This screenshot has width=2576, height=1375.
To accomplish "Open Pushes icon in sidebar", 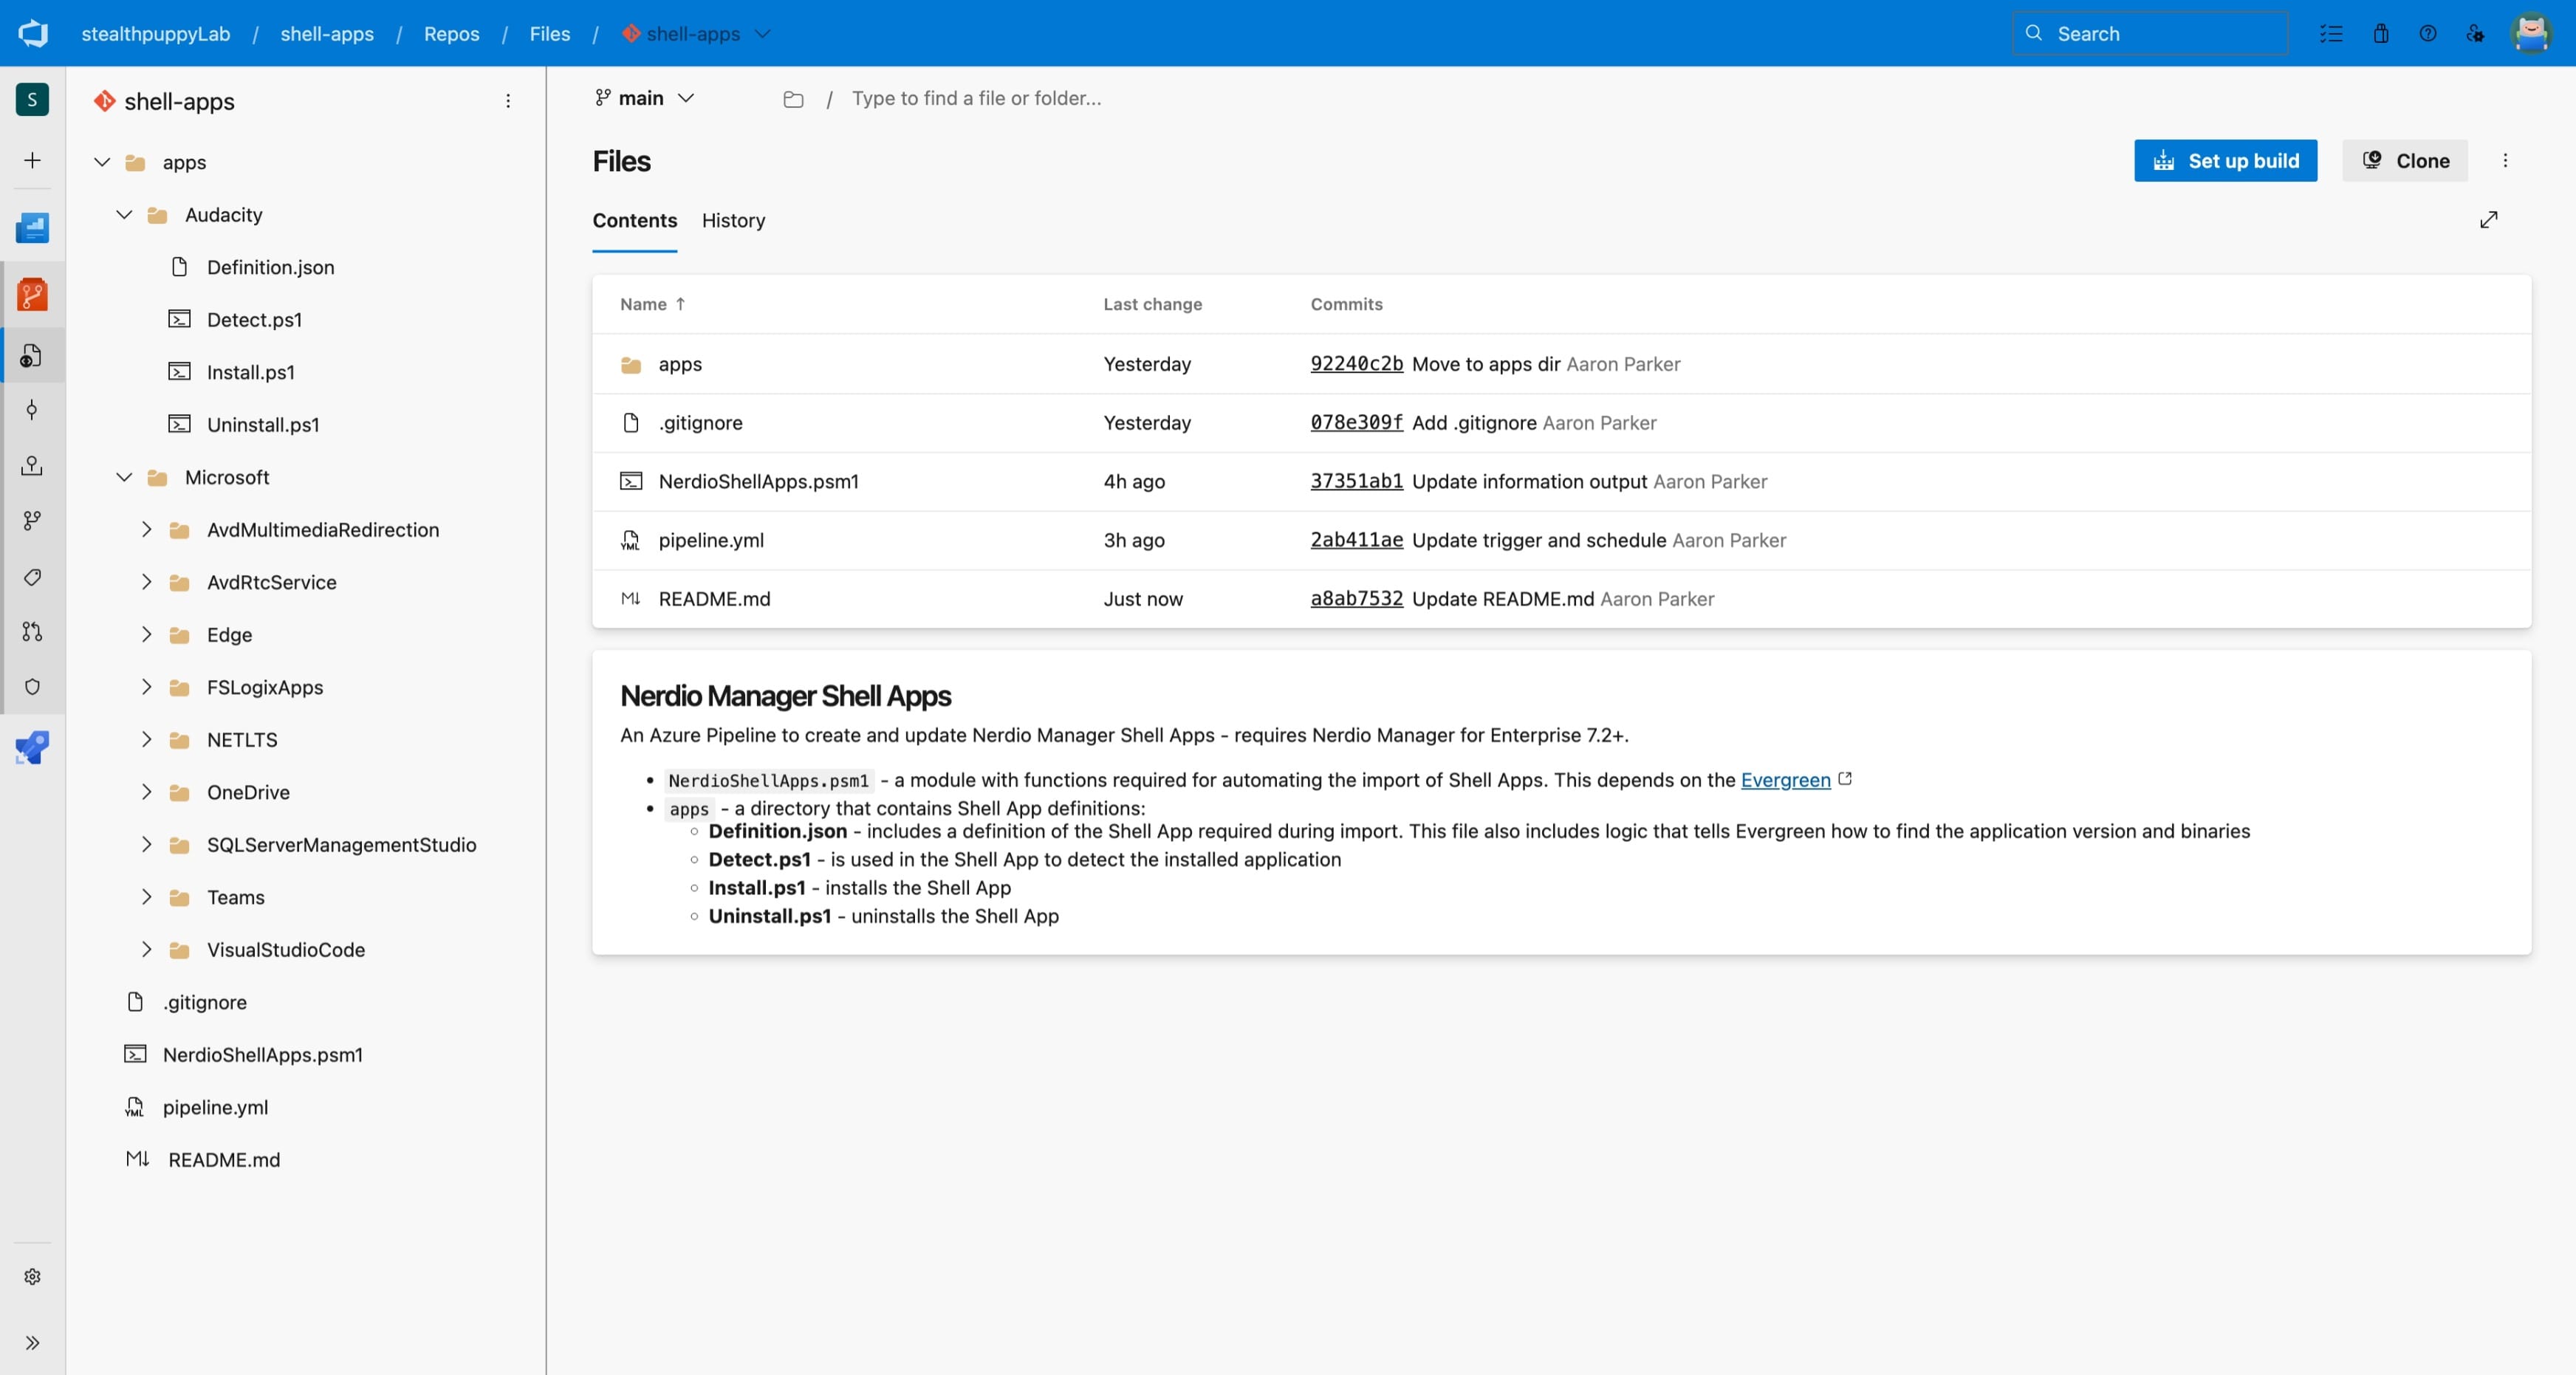I will [x=32, y=465].
